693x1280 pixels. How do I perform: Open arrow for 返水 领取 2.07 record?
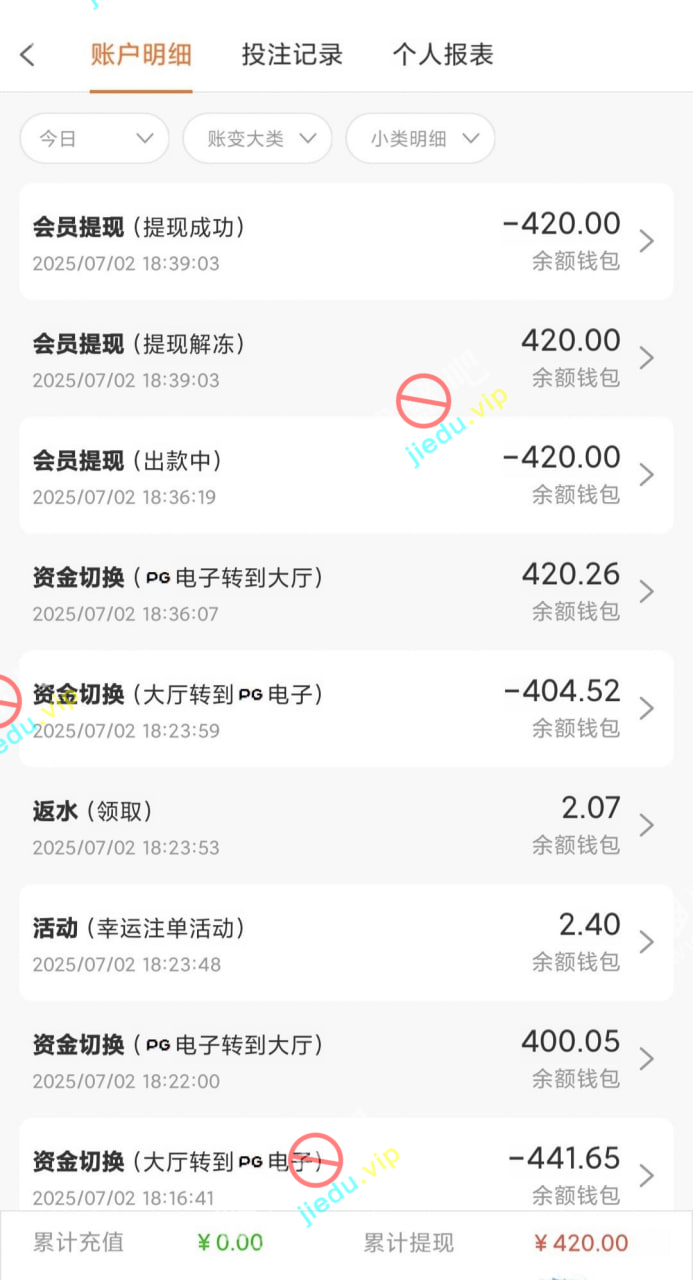(647, 825)
